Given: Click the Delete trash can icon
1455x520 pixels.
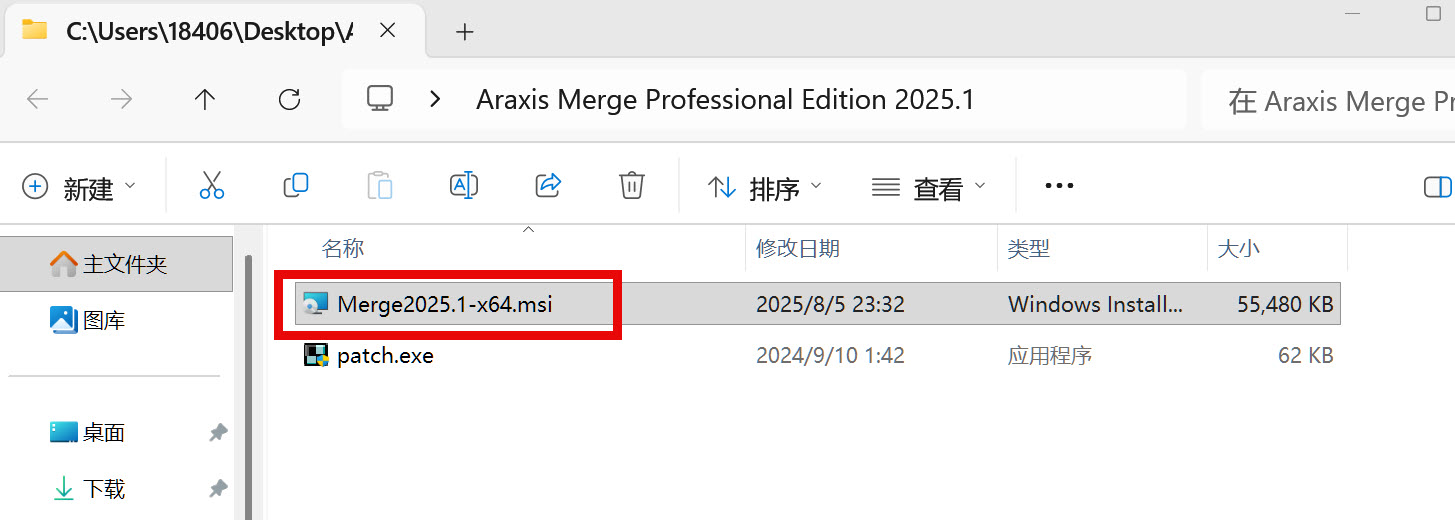Looking at the screenshot, I should (x=631, y=185).
